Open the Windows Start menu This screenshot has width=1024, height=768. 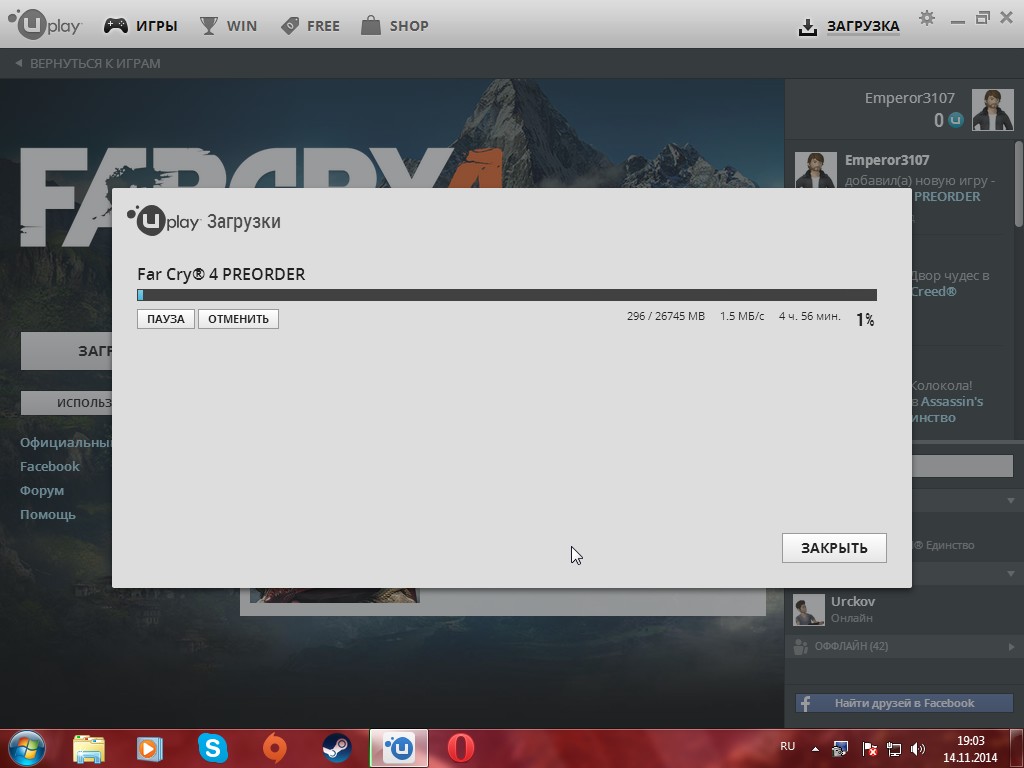(27, 748)
